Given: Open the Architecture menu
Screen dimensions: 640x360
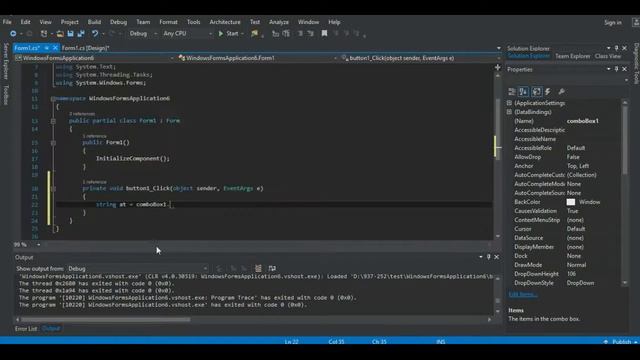Looking at the screenshot, I should click(x=225, y=22).
